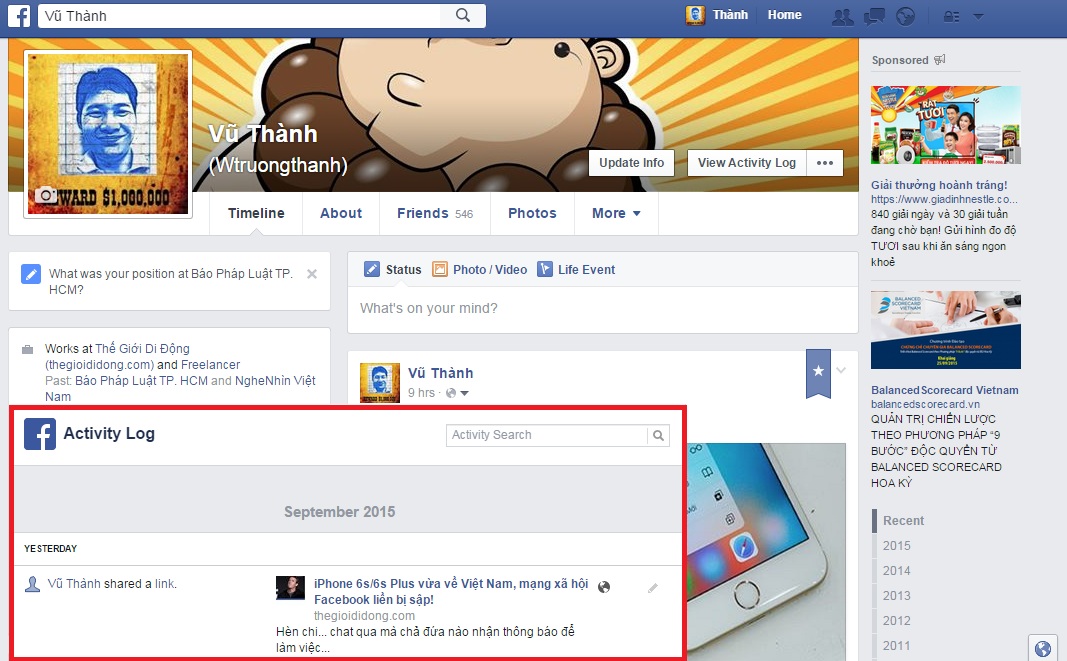
Task: Select year 2013 in the Recent timeline sidebar
Action: coord(896,595)
